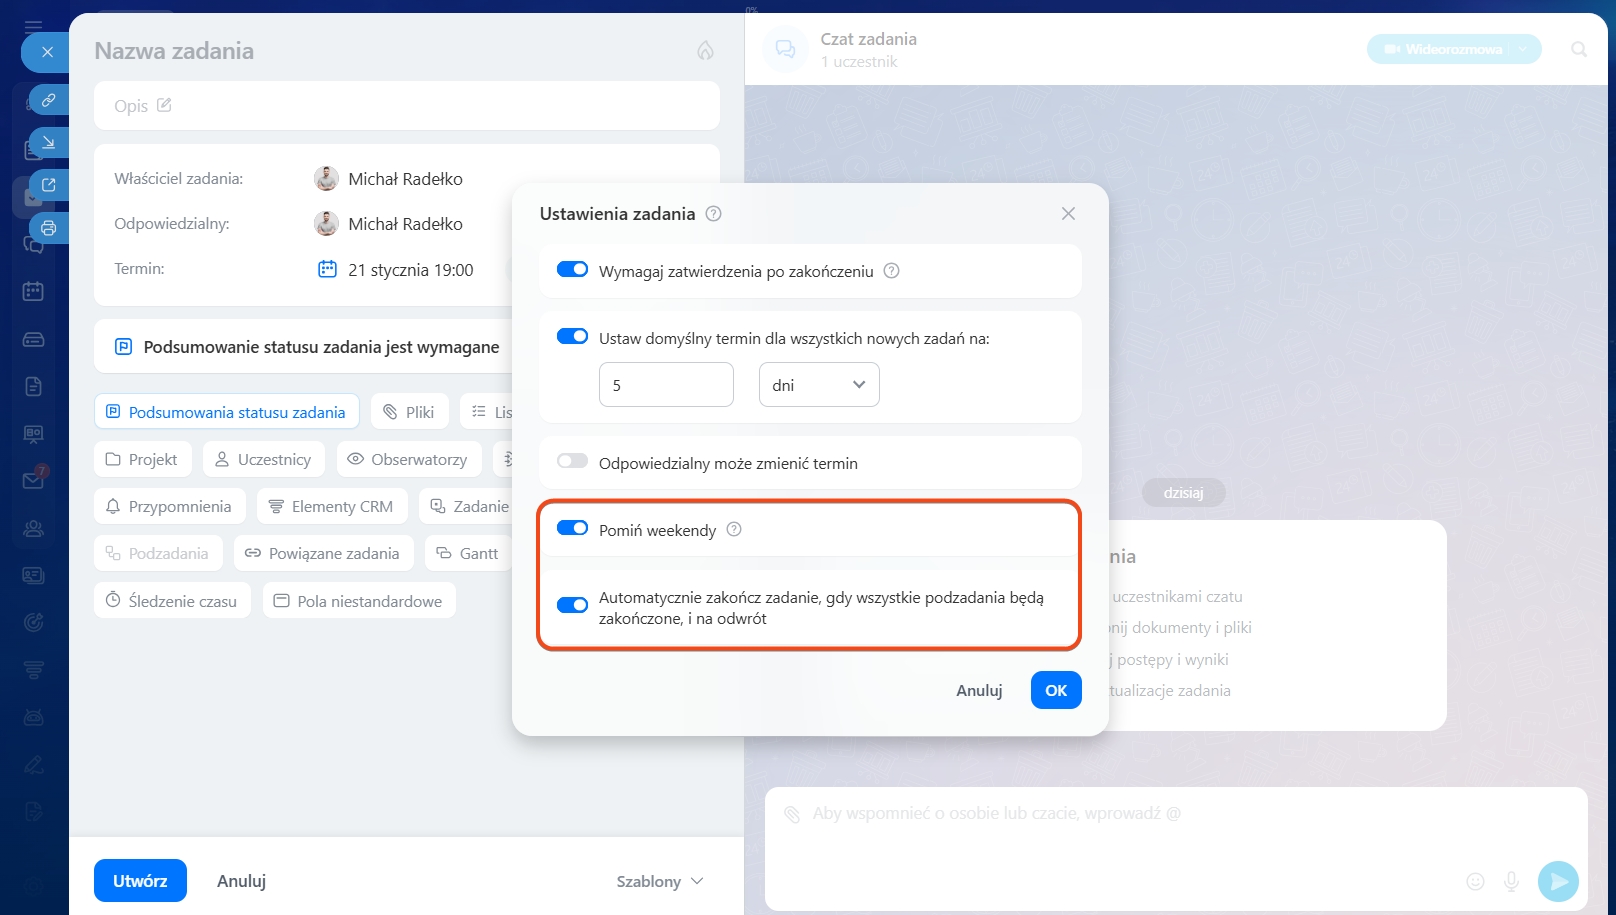Enable Odpowiedzialny może zmienić termin toggle
The image size is (1616, 915).
pyautogui.click(x=572, y=461)
